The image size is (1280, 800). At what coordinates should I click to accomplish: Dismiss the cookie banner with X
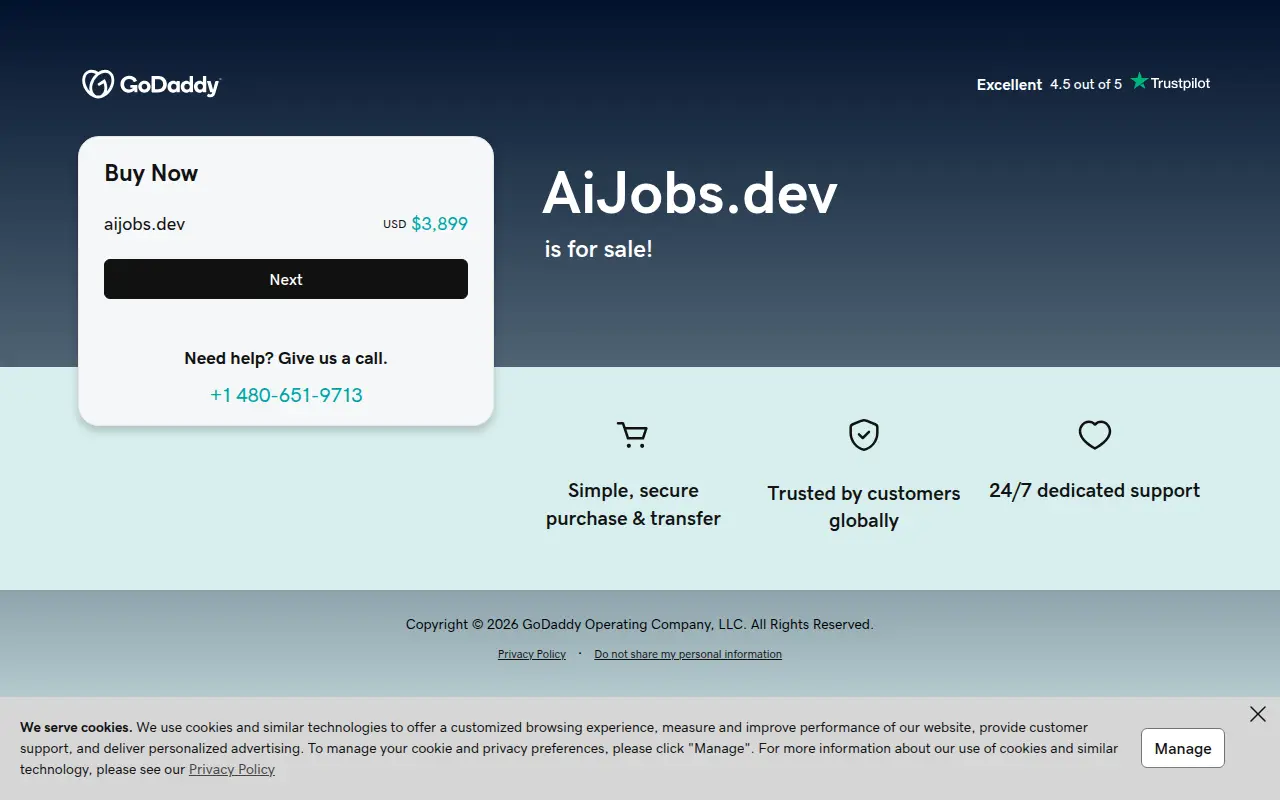[x=1258, y=714]
